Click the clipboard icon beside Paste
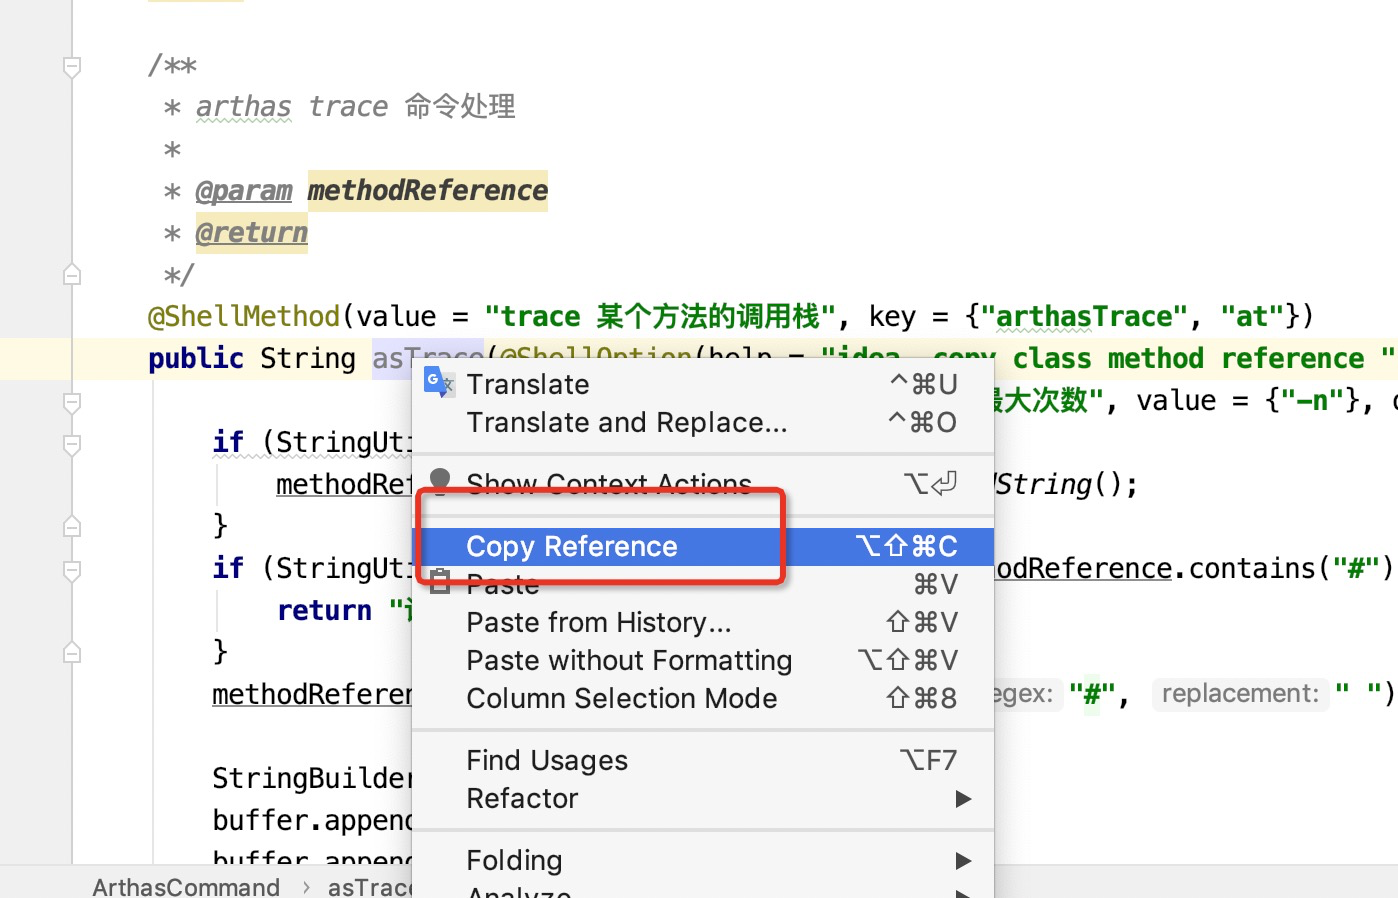This screenshot has width=1398, height=898. pyautogui.click(x=440, y=583)
